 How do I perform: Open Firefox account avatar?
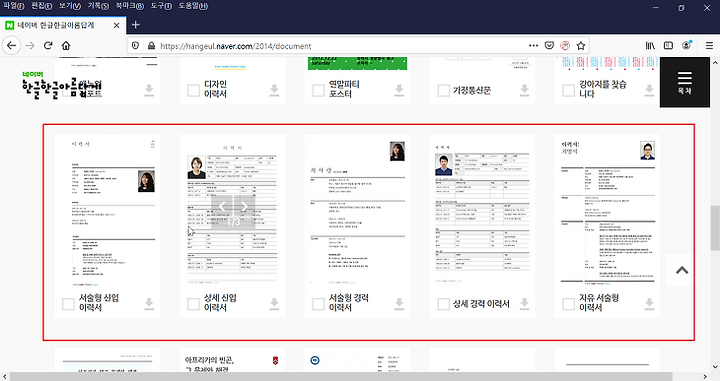[687, 45]
